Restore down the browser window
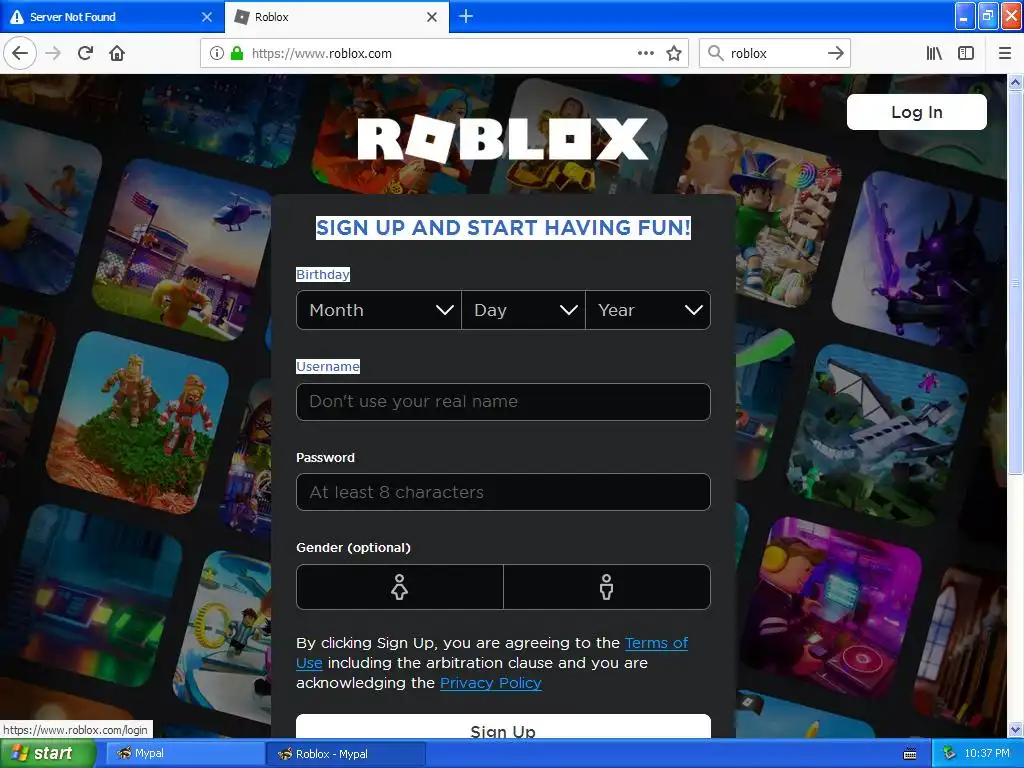 988,16
